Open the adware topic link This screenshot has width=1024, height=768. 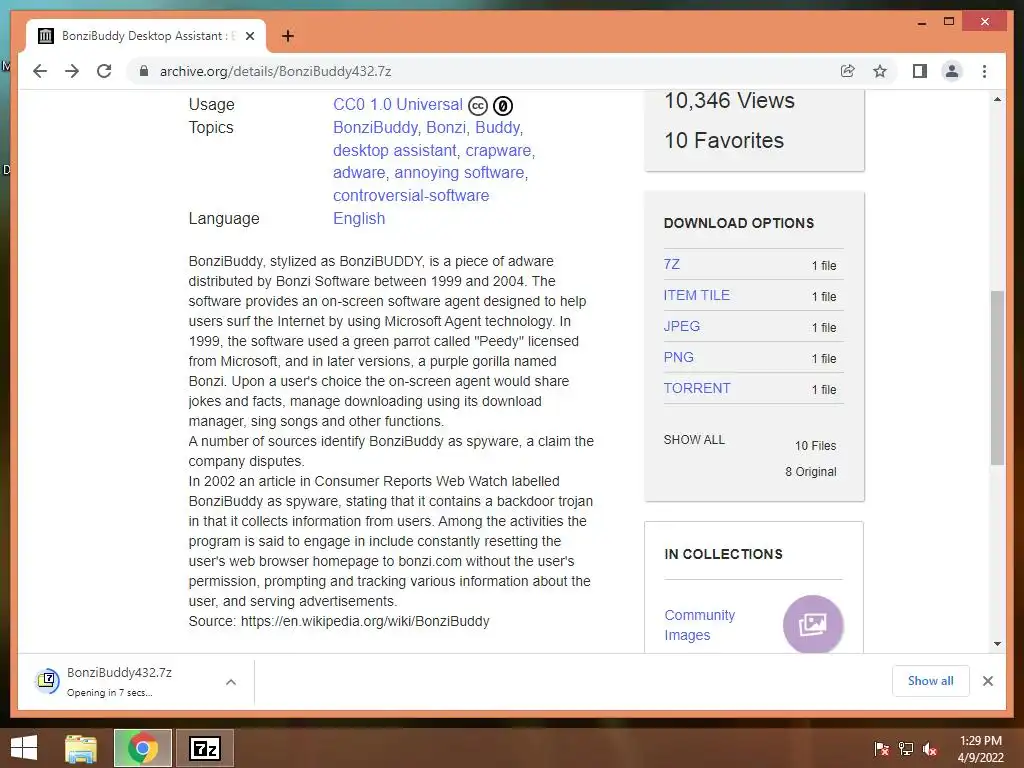click(x=360, y=172)
